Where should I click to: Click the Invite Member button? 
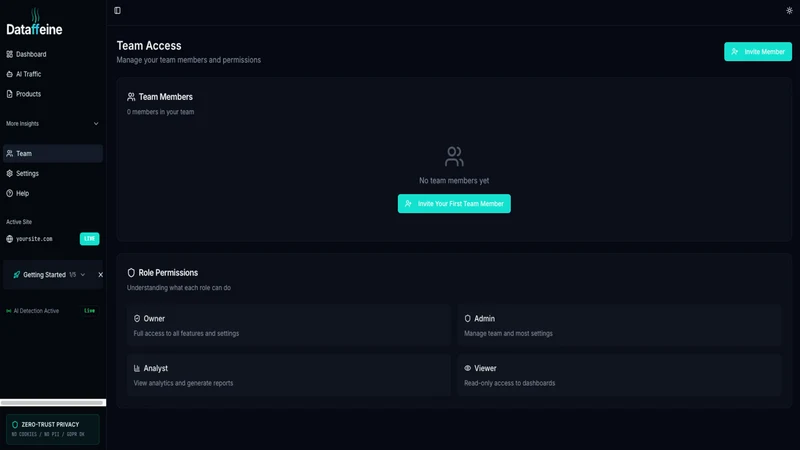click(x=758, y=52)
